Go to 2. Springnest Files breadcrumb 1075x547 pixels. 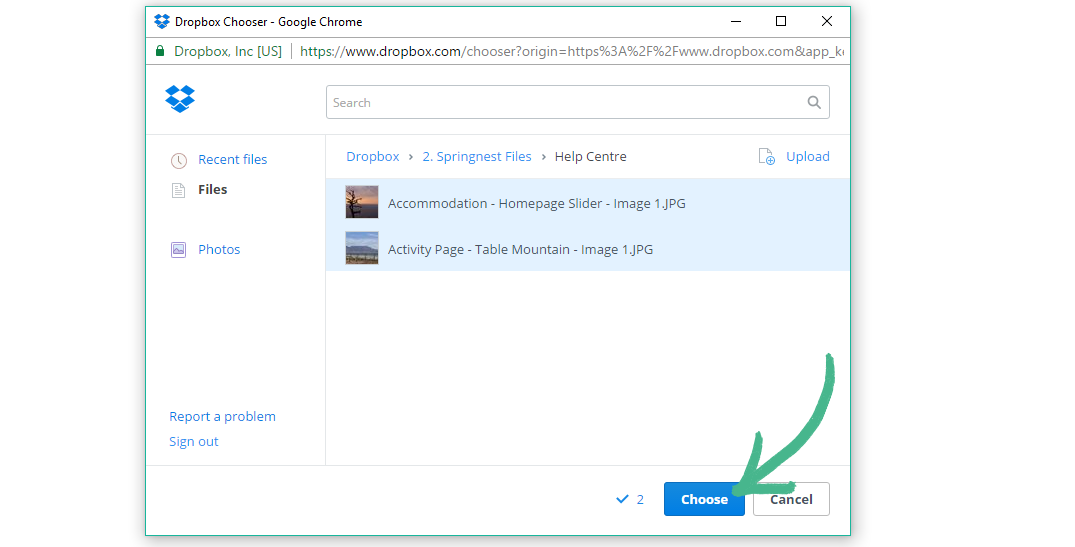click(x=477, y=157)
